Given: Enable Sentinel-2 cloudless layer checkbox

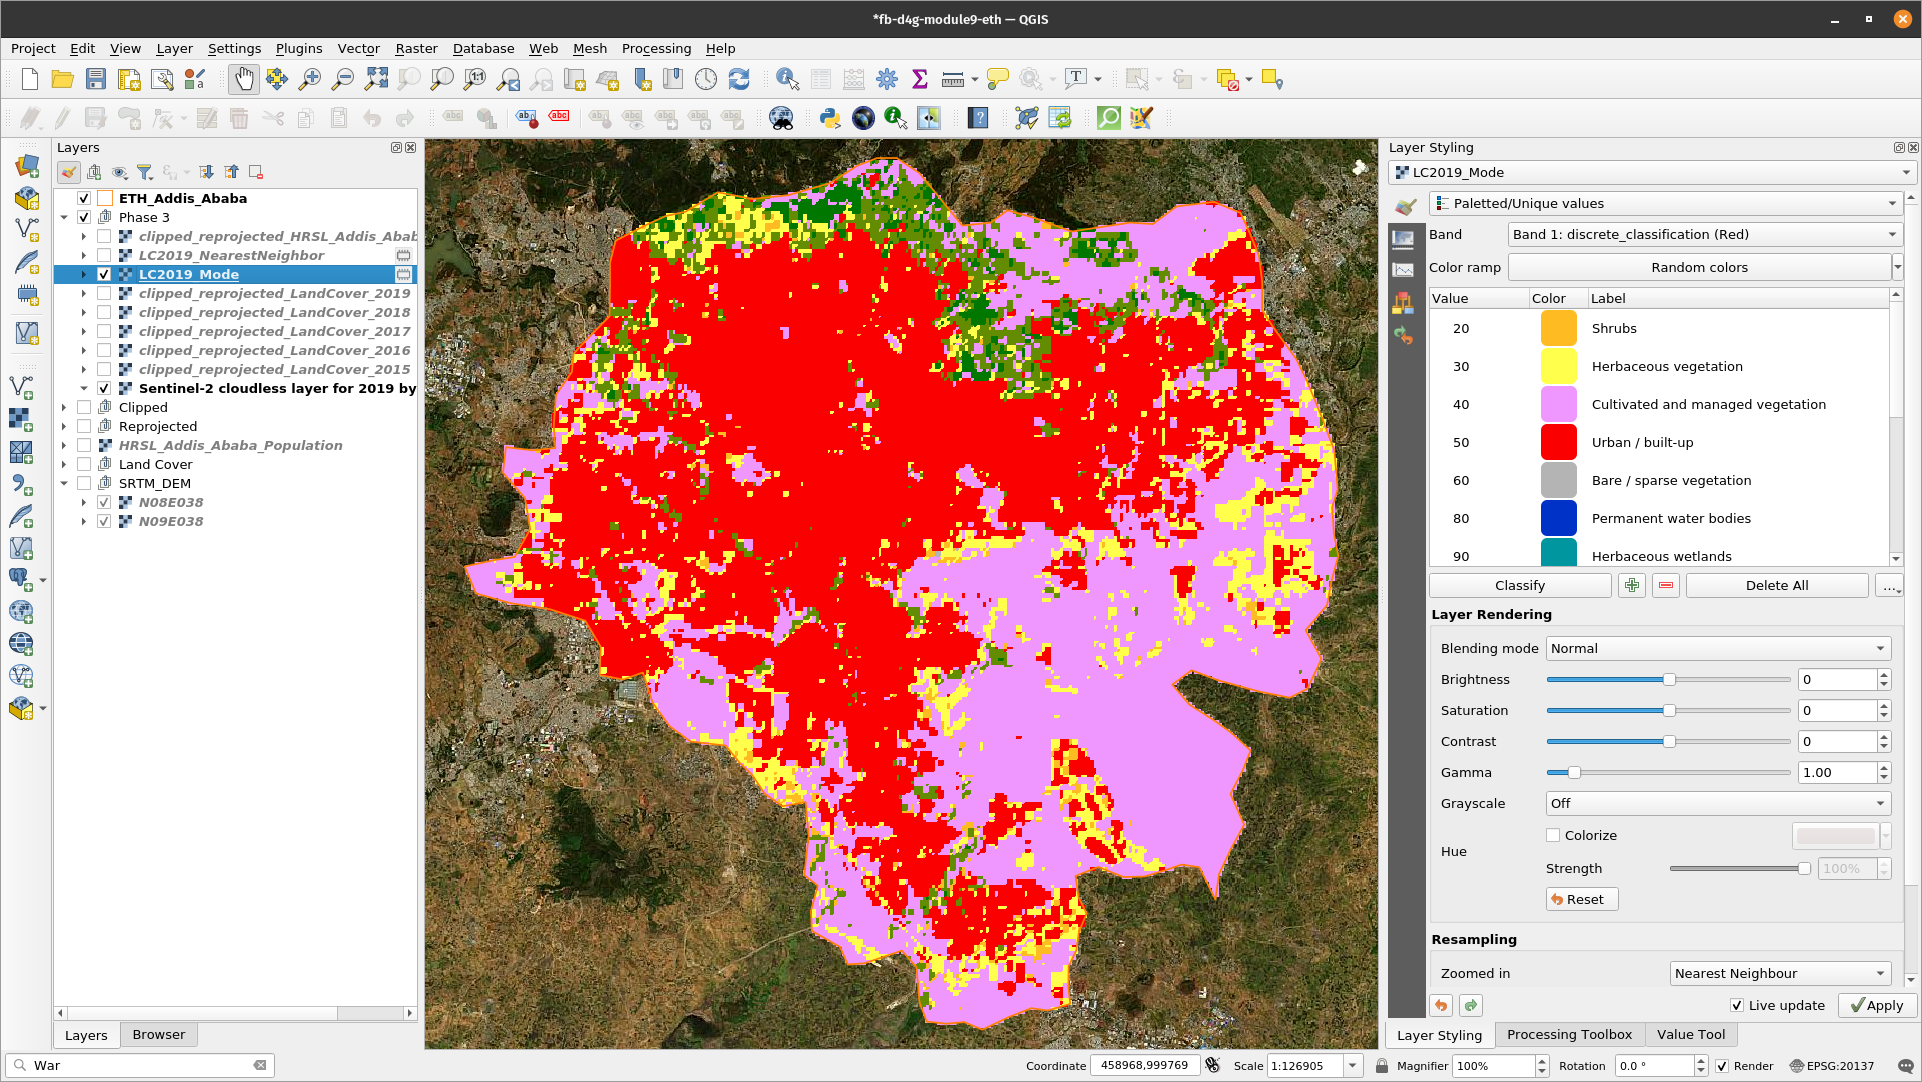Looking at the screenshot, I should 104,388.
